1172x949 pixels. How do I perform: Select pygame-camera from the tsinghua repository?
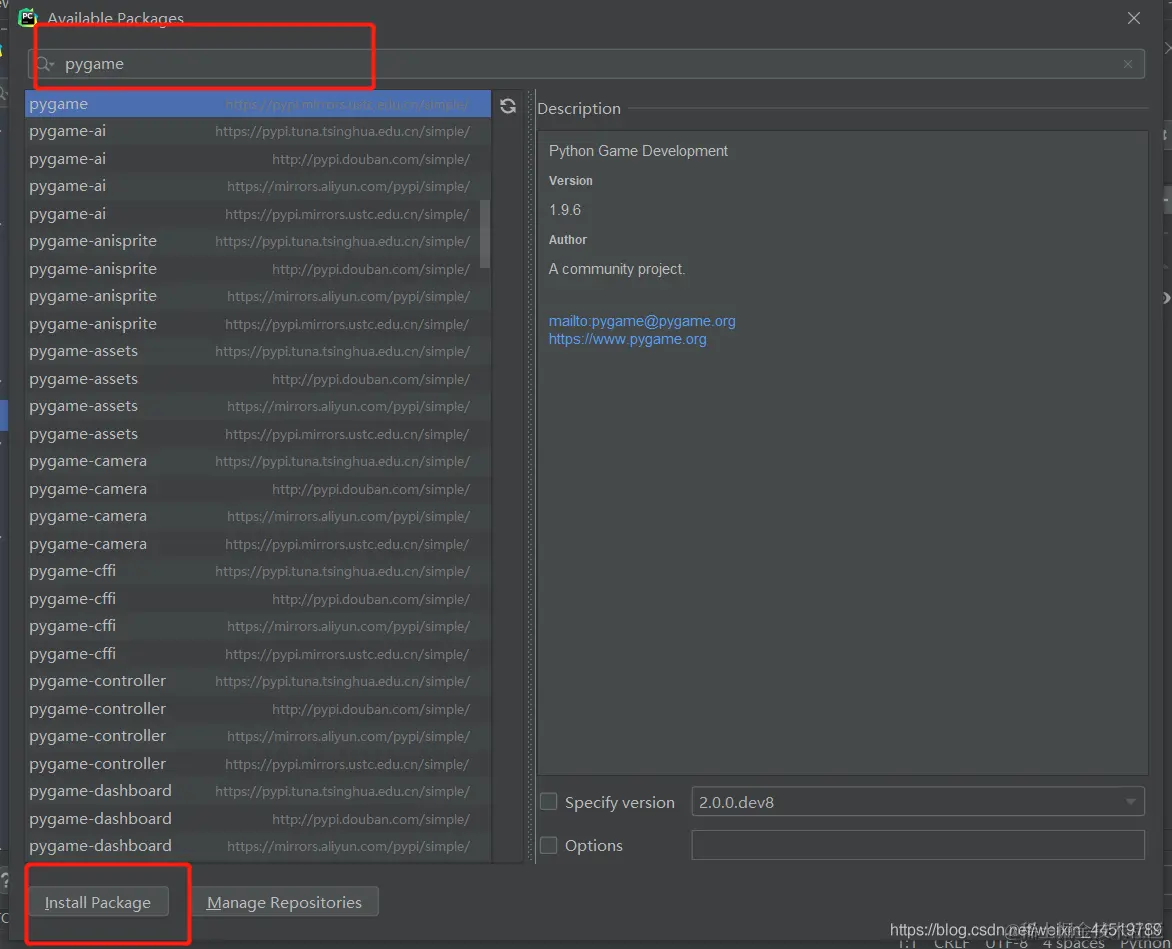[258, 461]
